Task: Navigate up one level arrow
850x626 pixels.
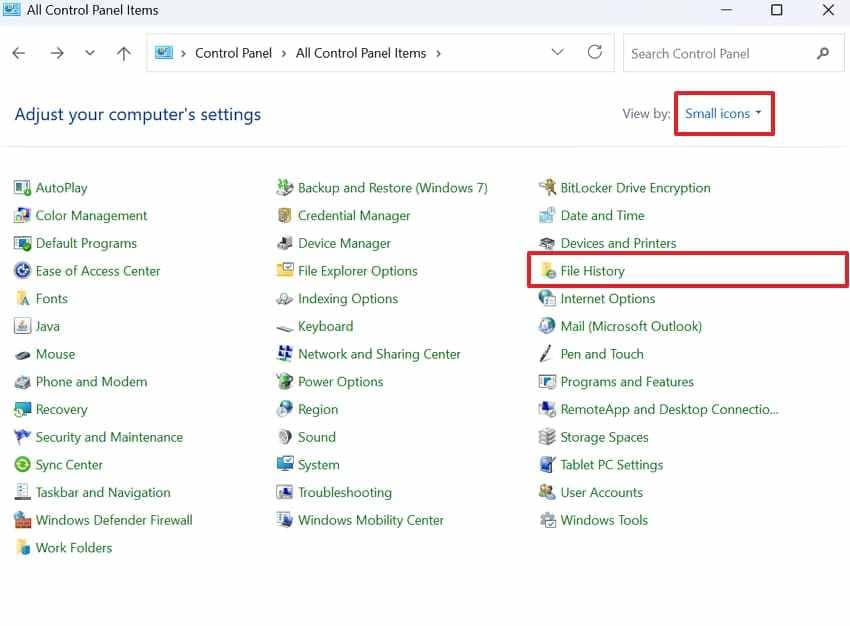Action: 124,53
